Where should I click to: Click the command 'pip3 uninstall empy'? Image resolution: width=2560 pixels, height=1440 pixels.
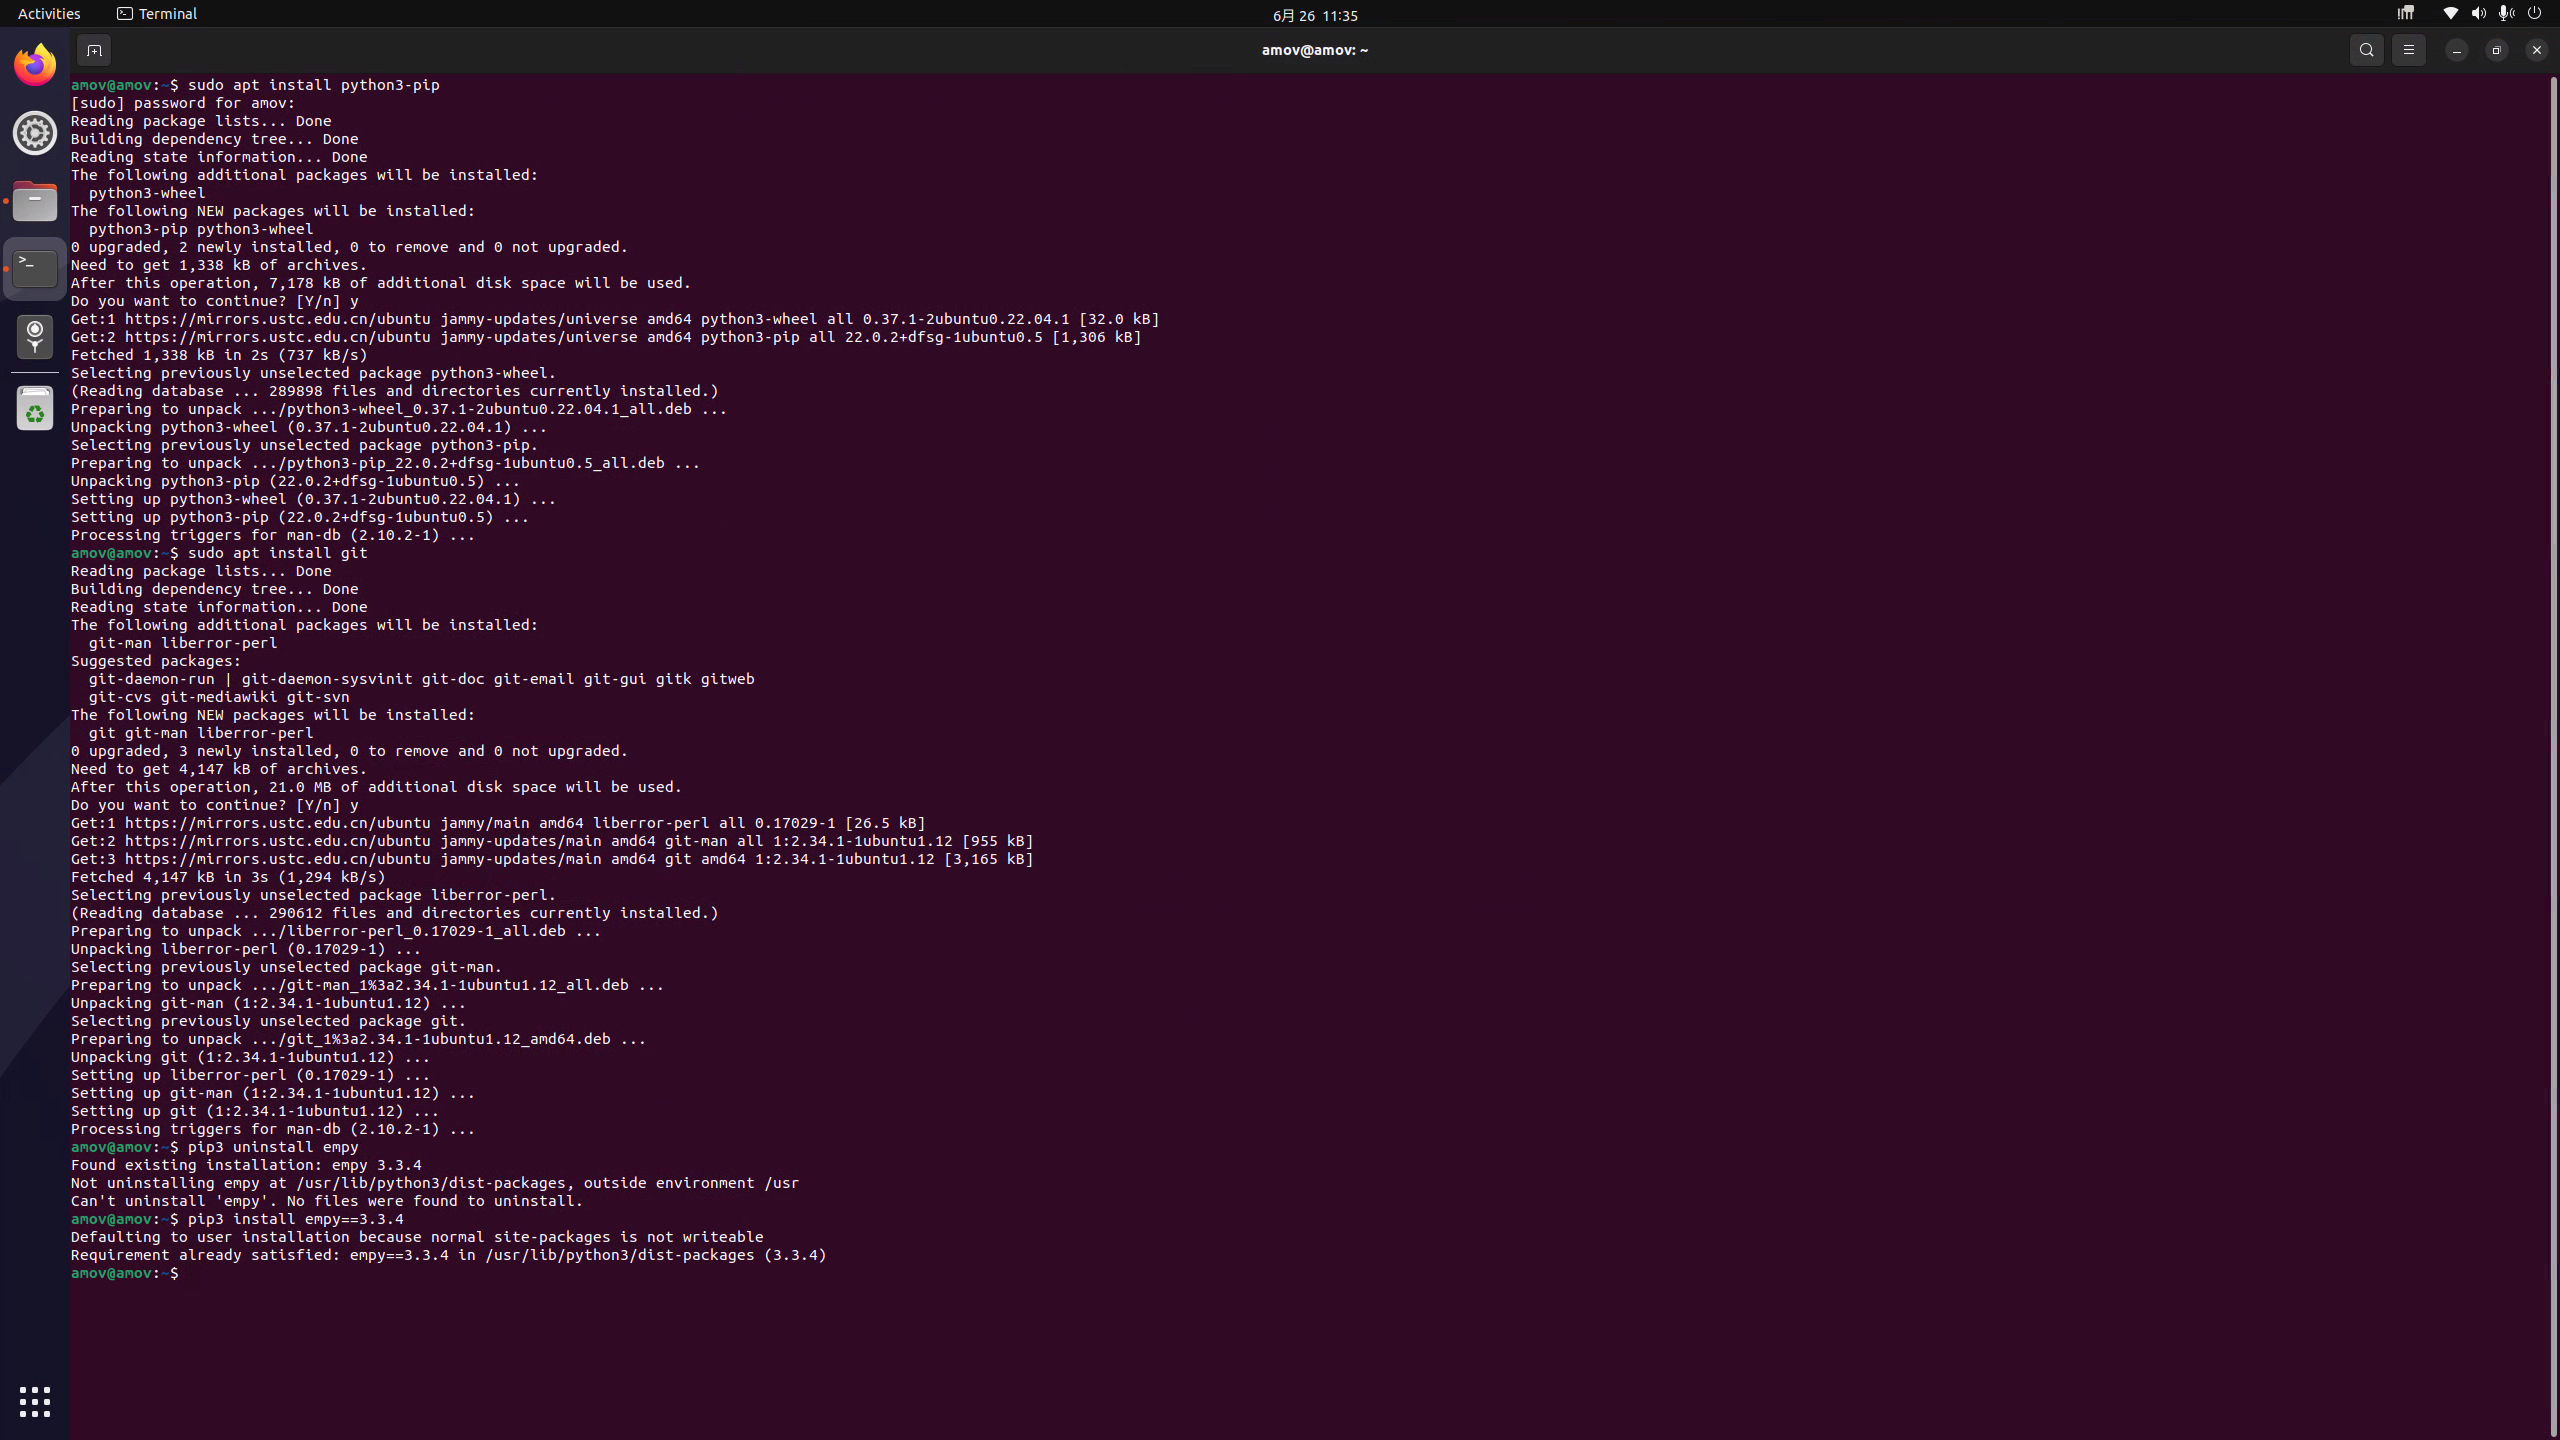(273, 1147)
